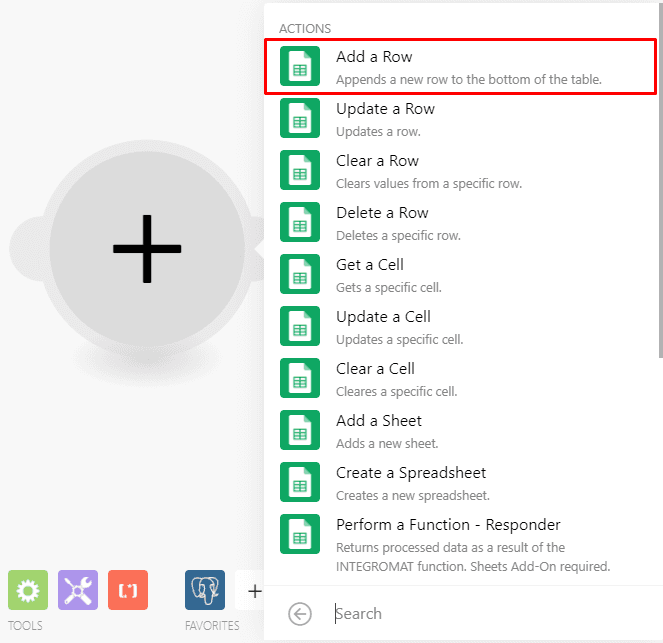Click the Delete a Row sheets icon
Screen dimensions: 663x643
point(300,223)
